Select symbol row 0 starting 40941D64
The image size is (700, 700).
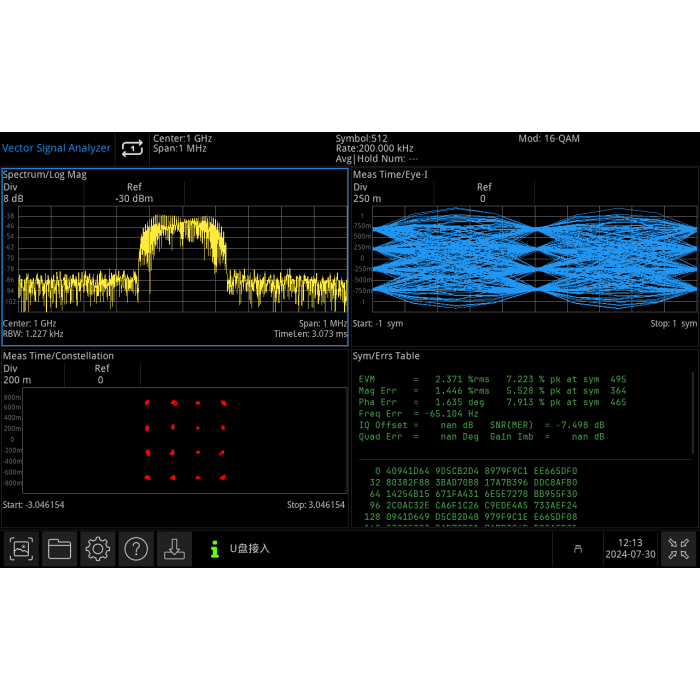[476, 471]
